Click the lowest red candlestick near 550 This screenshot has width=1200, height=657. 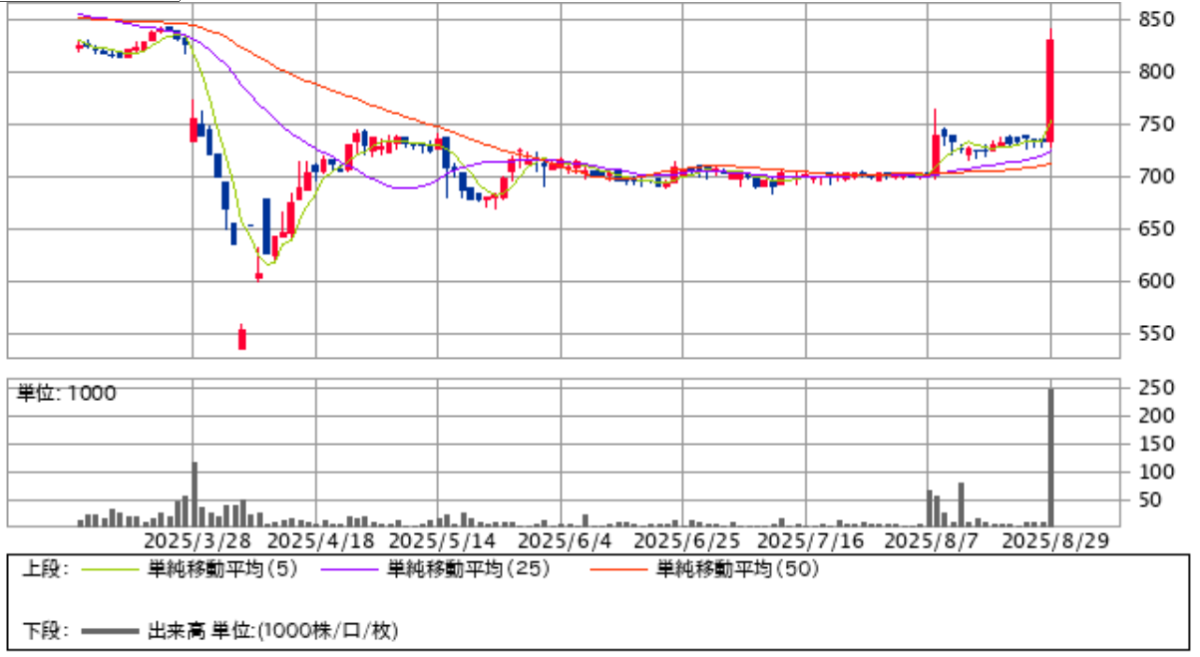[x=242, y=338]
